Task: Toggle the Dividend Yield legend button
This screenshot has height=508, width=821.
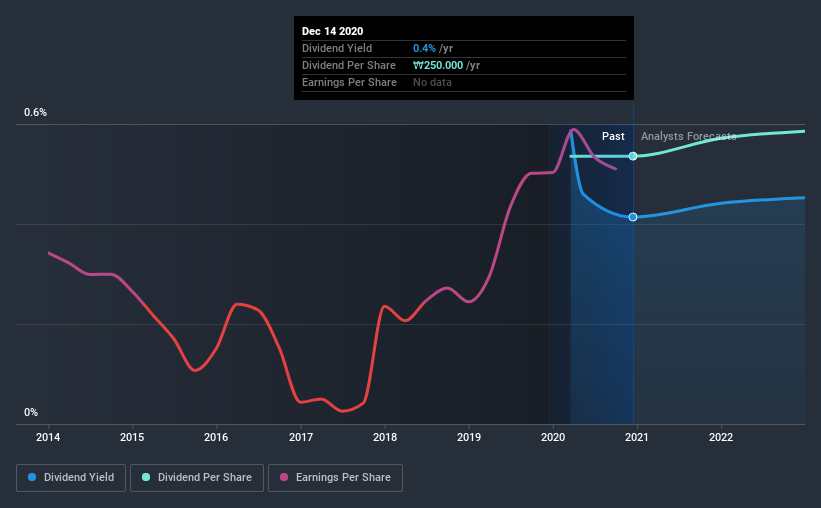Action: click(x=71, y=478)
